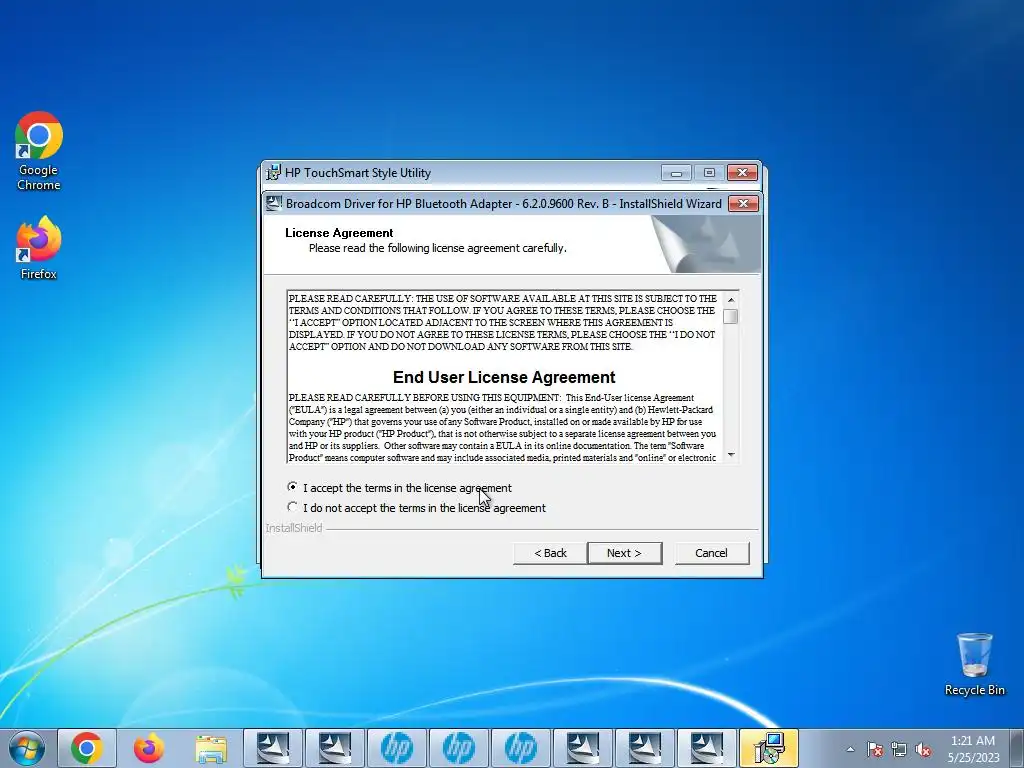The height and width of the screenshot is (768, 1024).
Task: Close the Broadcom InstallShield Wizard
Action: click(743, 204)
